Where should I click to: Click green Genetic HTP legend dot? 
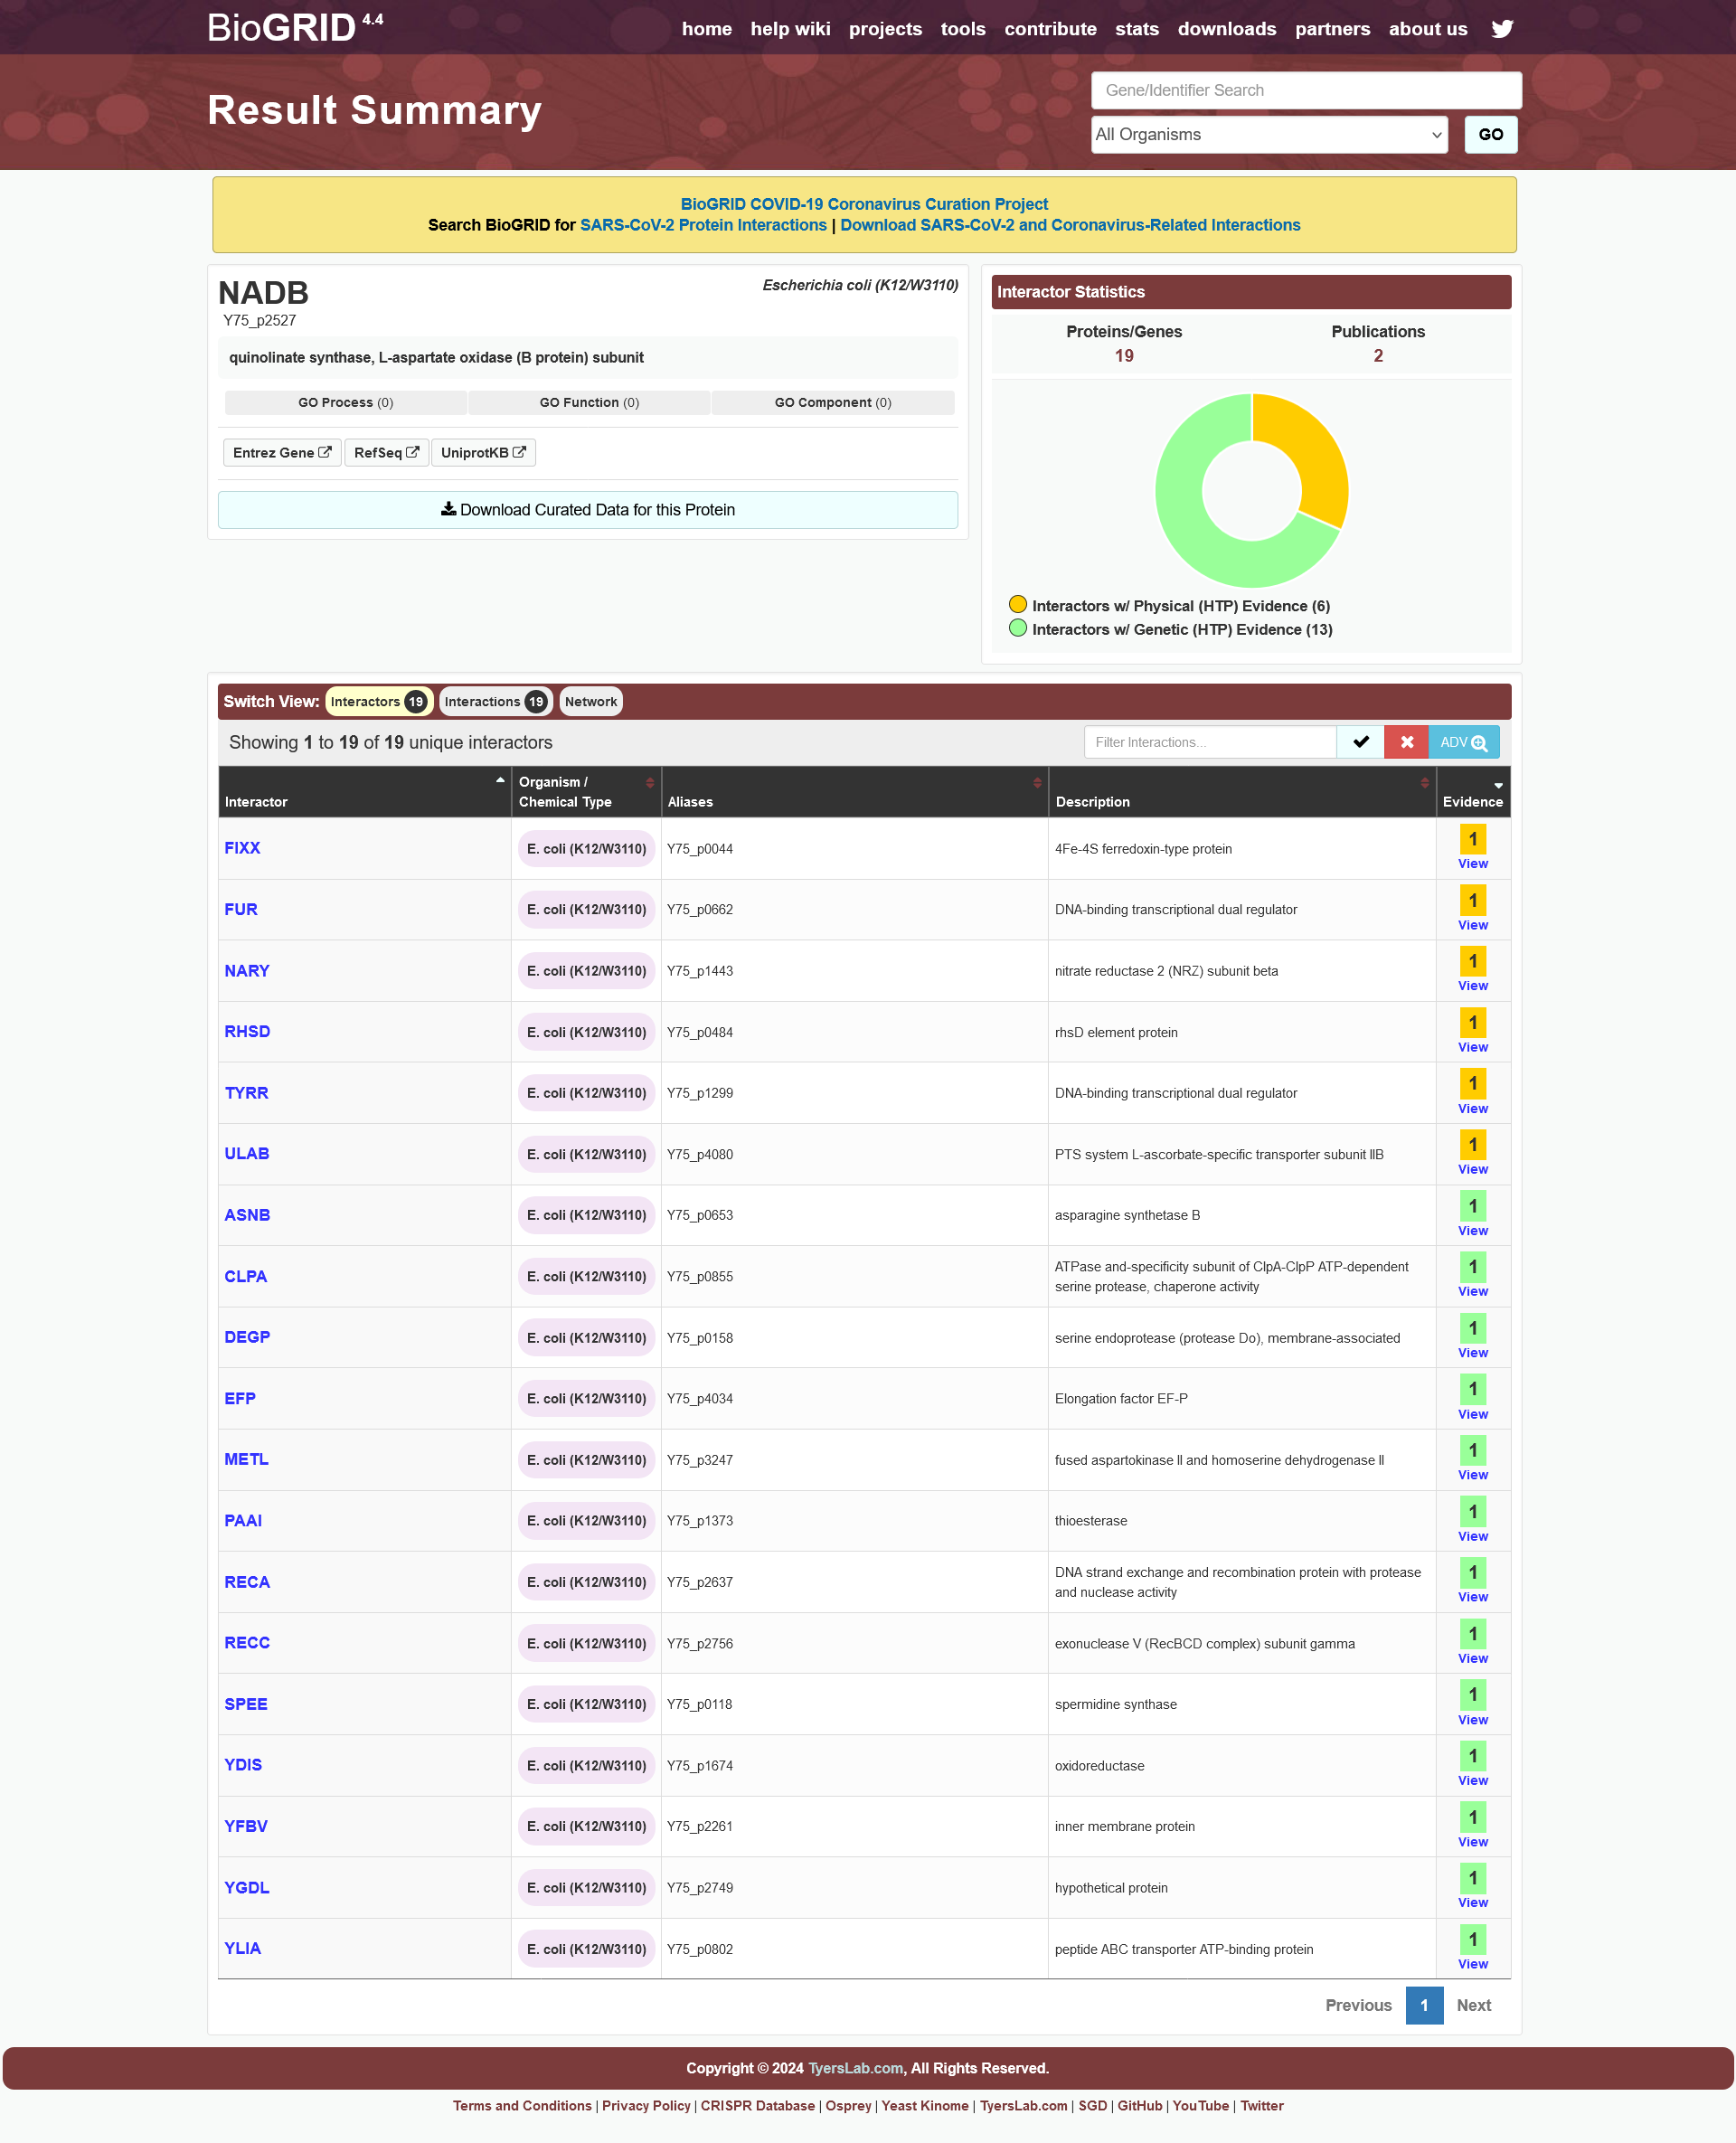coord(1018,628)
